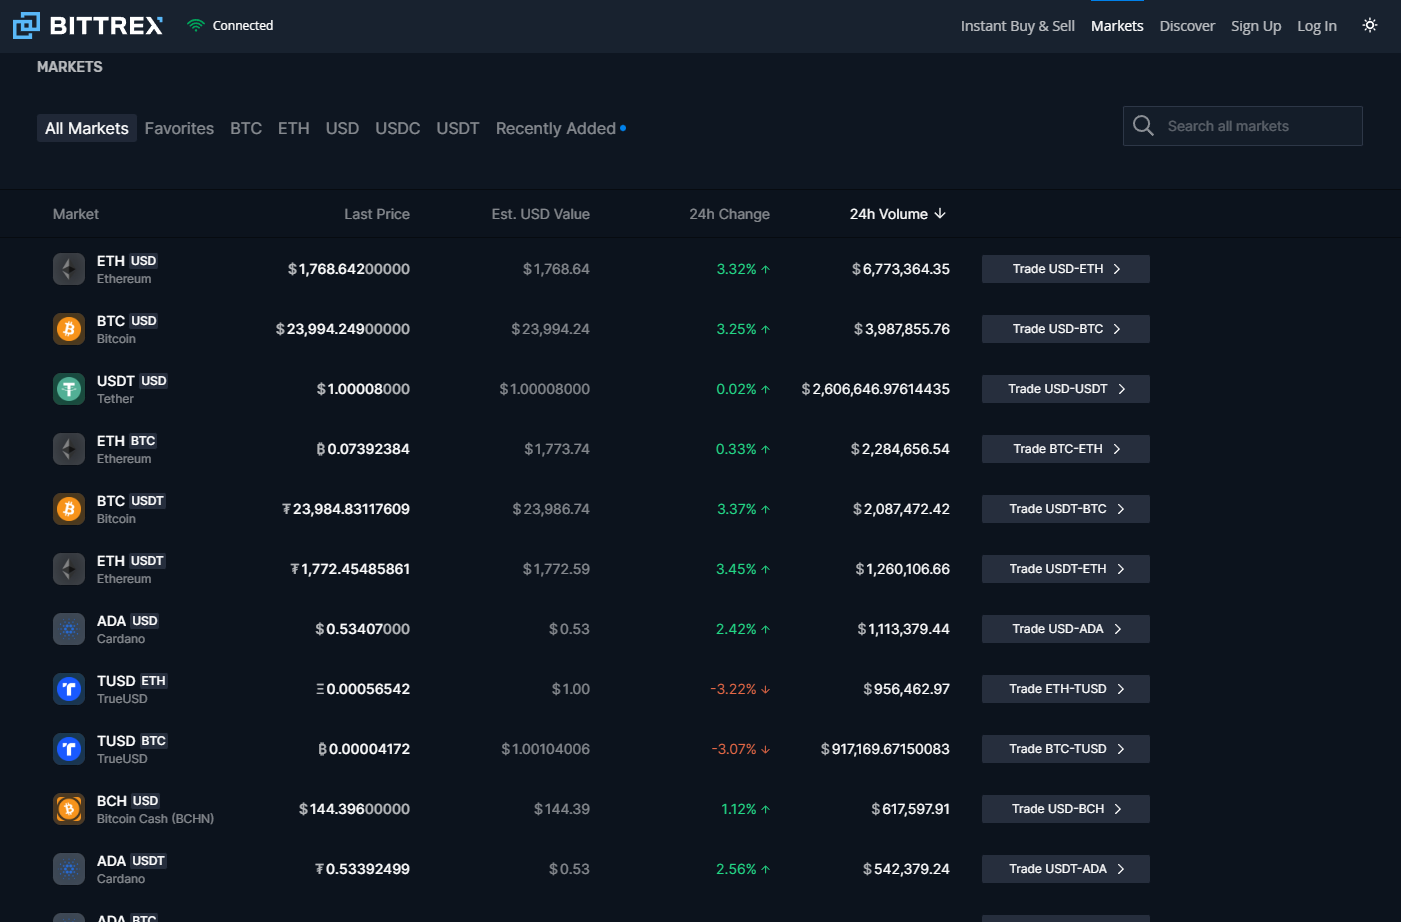Click the Log In link

[x=1317, y=26]
